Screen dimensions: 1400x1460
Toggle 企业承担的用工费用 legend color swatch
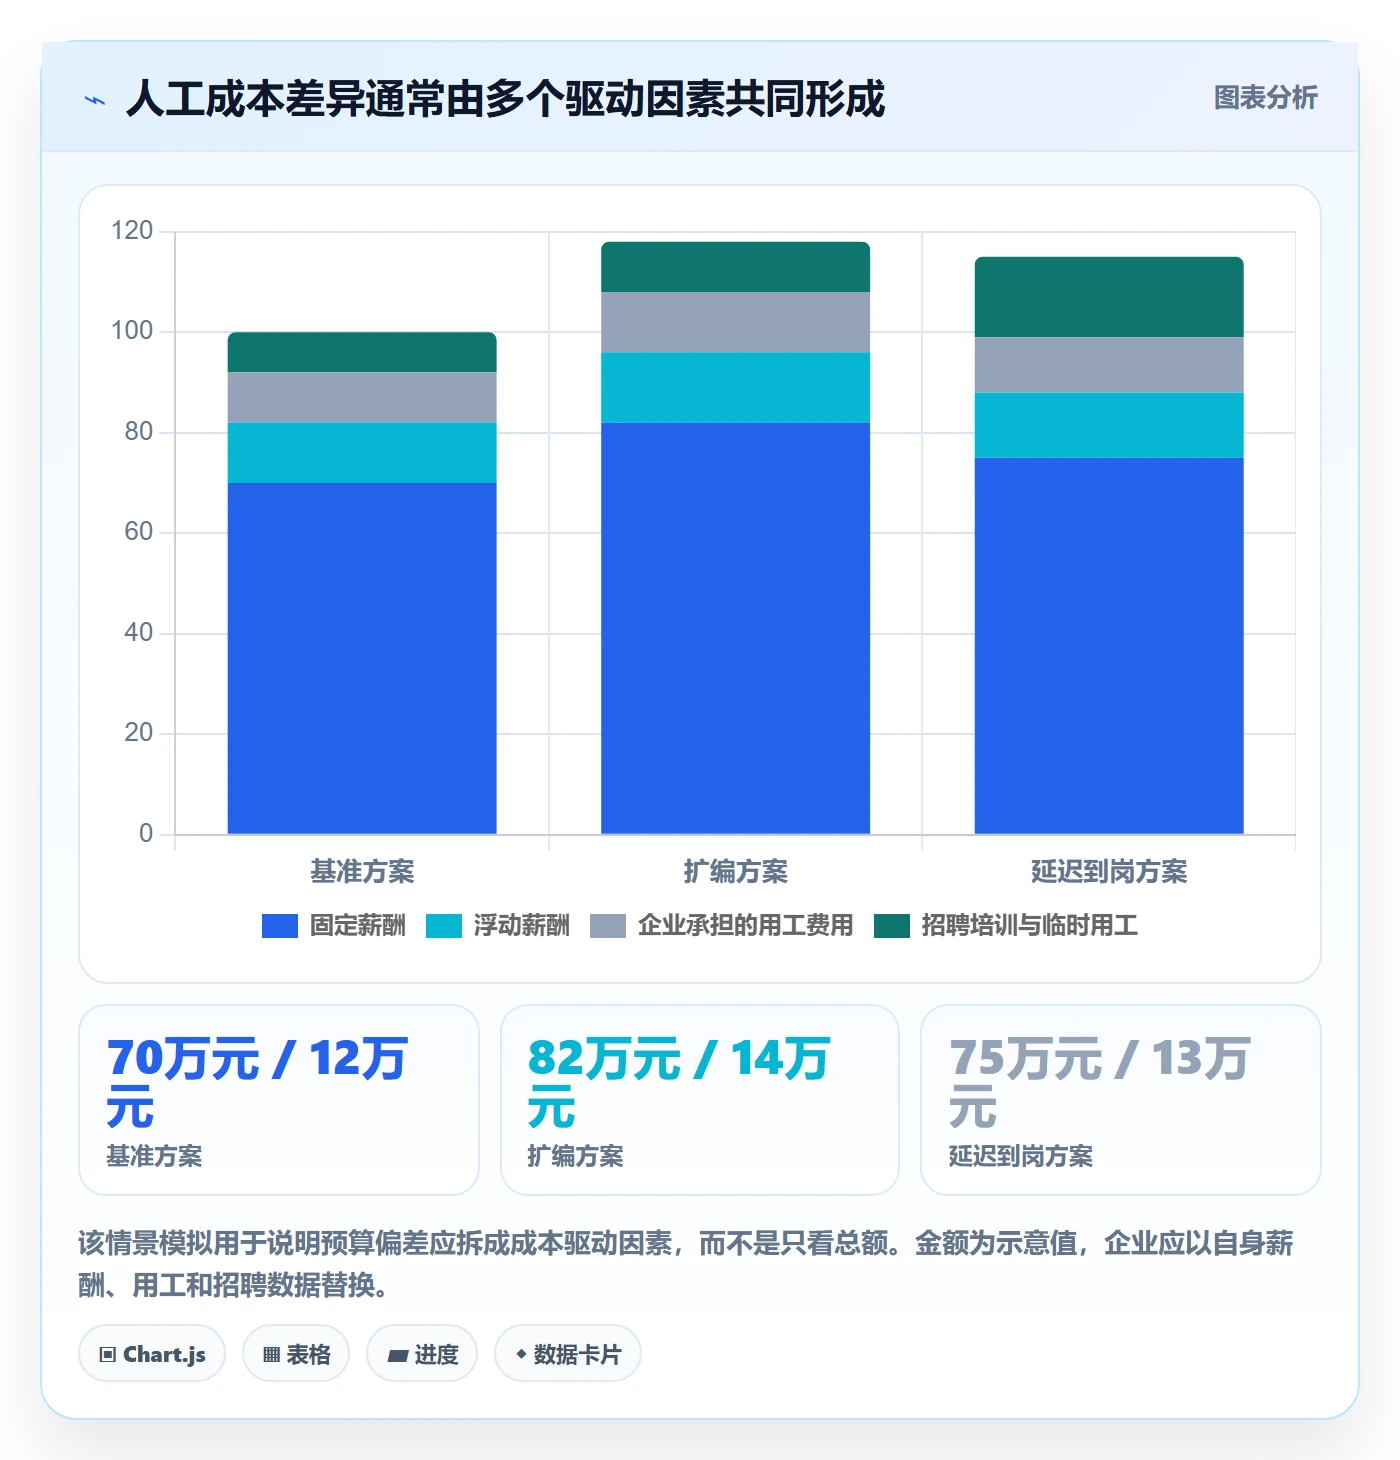pos(608,926)
